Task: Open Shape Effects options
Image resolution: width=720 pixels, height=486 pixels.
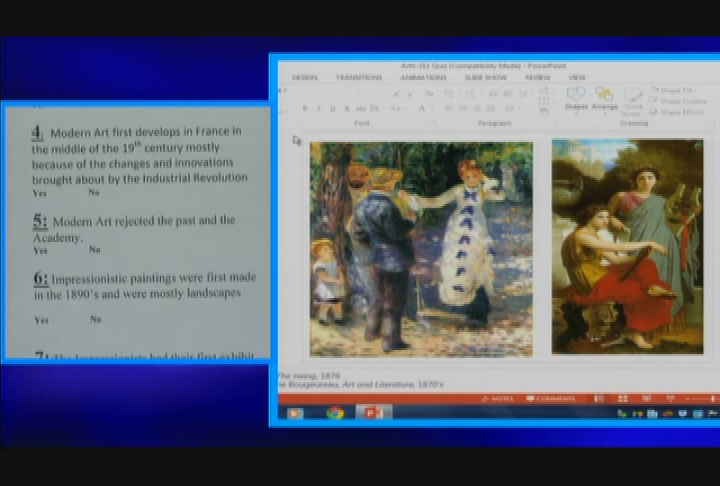Action: point(678,112)
